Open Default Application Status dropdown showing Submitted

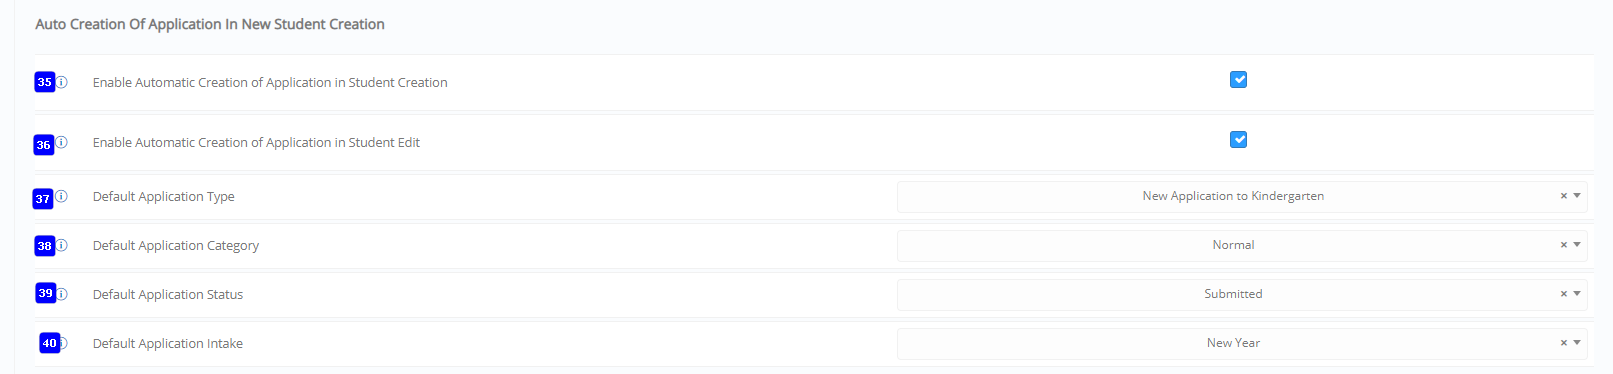coord(1241,294)
